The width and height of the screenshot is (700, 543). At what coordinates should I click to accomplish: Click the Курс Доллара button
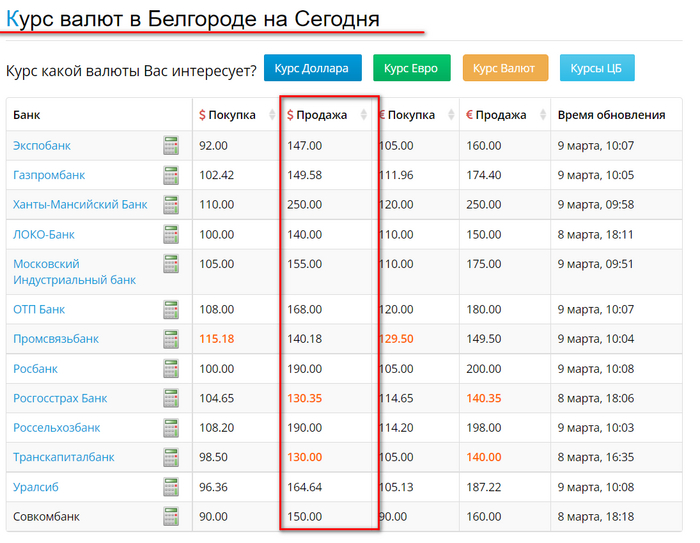(312, 68)
